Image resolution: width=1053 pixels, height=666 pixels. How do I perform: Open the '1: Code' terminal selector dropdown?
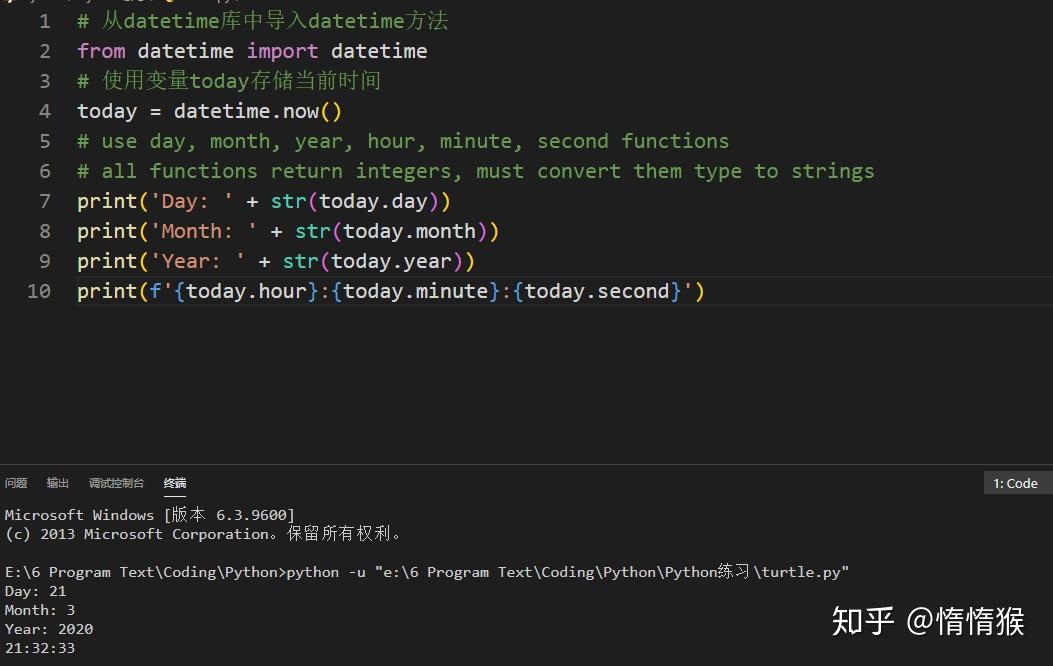pyautogui.click(x=1016, y=483)
